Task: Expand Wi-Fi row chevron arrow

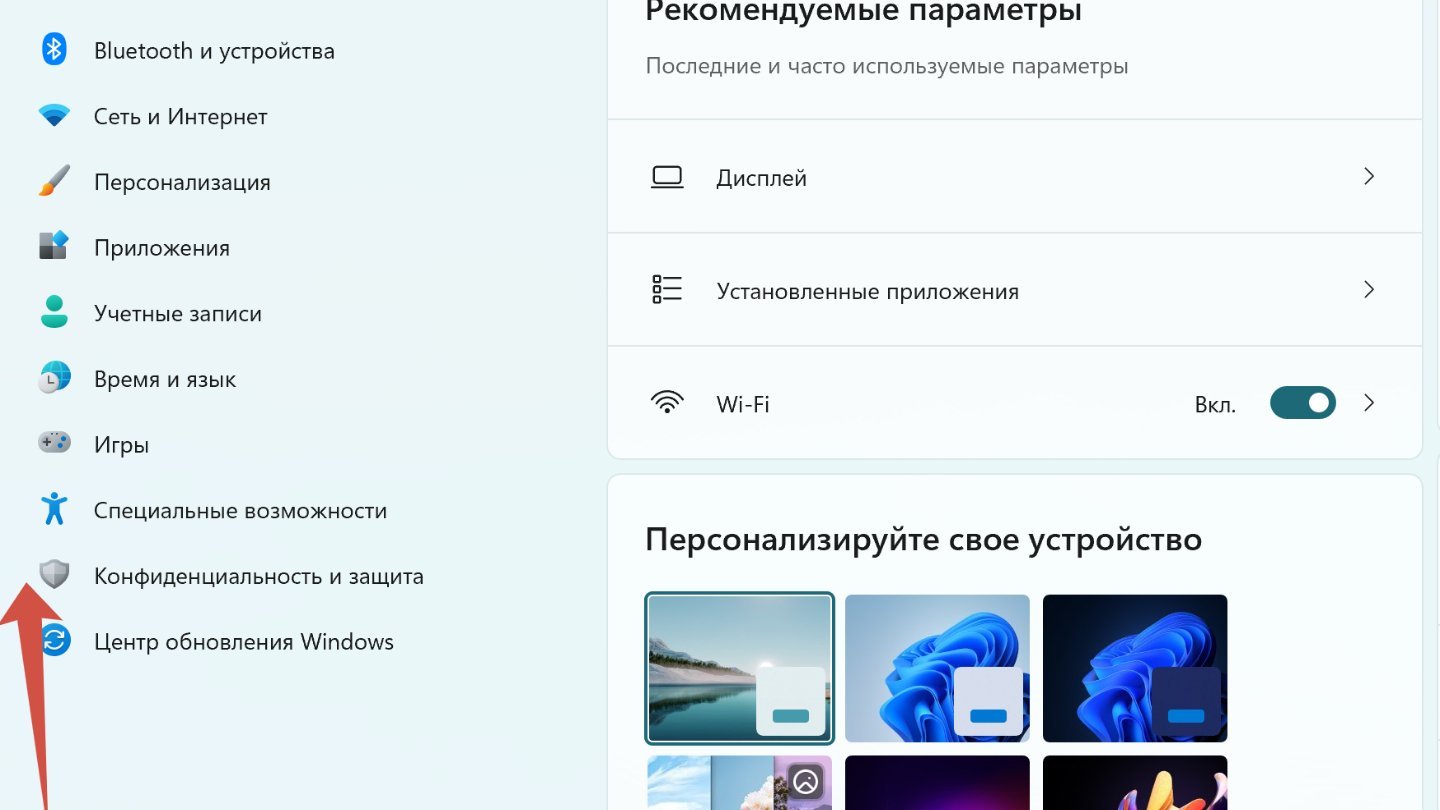Action: pos(1369,403)
